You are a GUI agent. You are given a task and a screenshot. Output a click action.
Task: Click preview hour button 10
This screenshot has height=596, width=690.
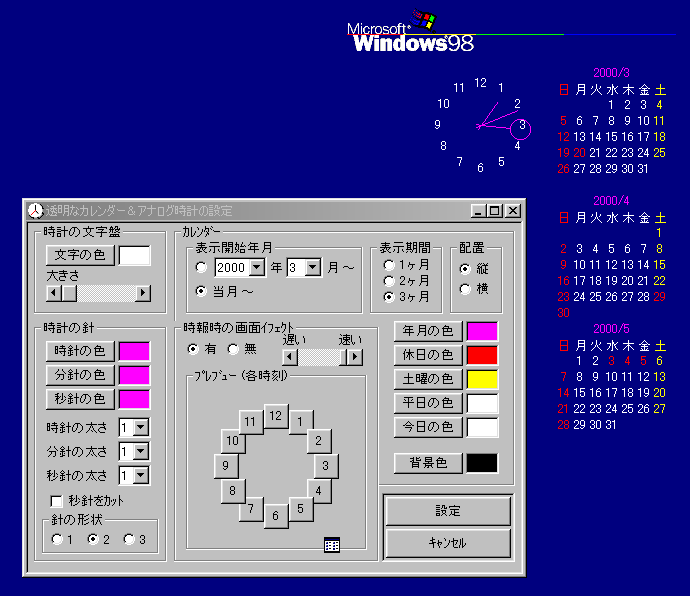[x=233, y=441]
